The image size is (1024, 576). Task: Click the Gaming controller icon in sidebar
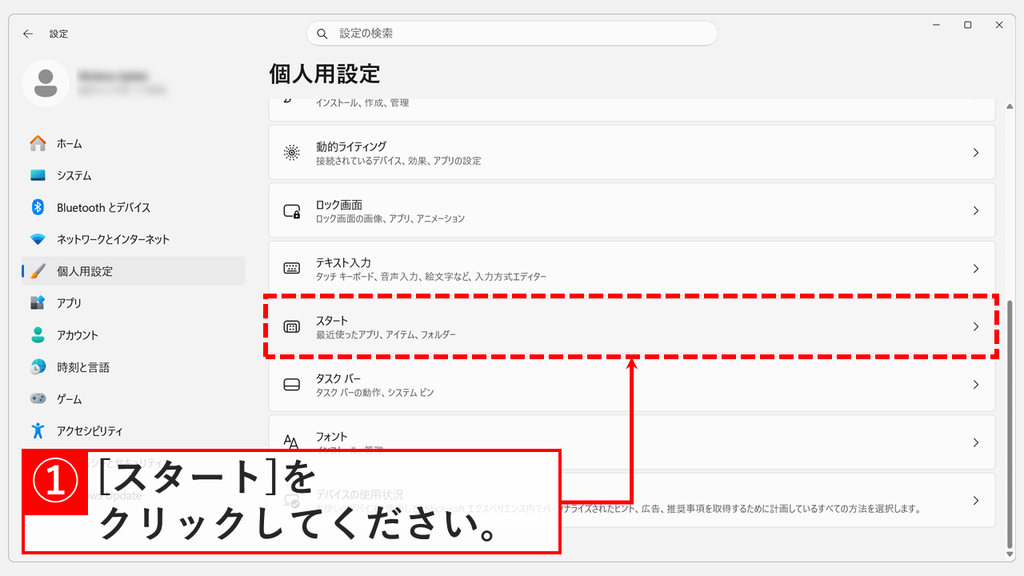38,398
